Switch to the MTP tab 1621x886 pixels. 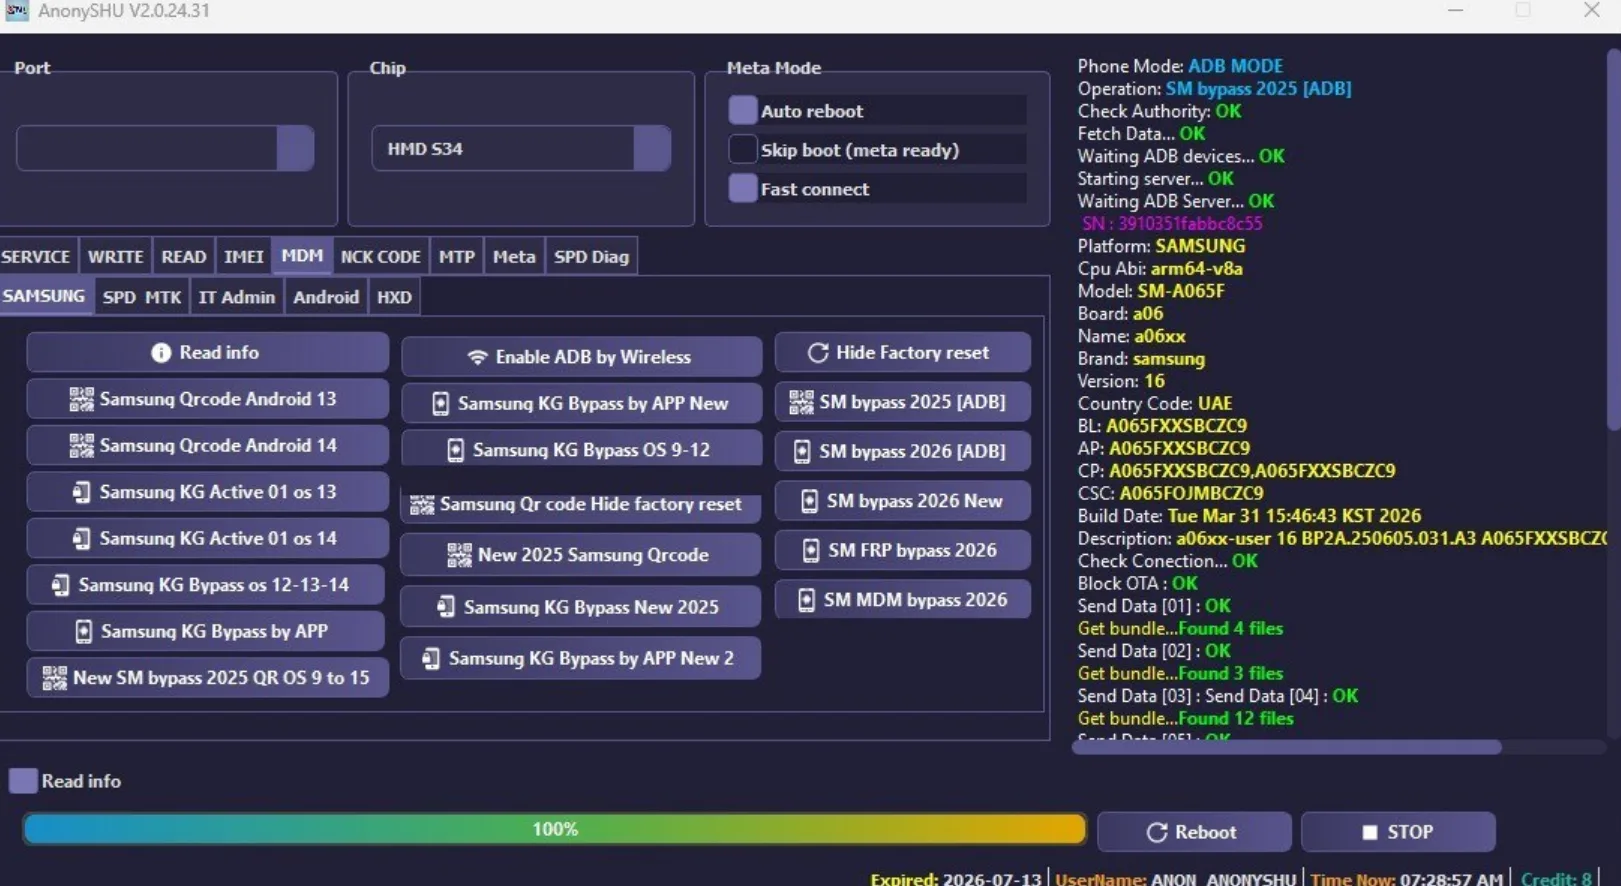(457, 257)
